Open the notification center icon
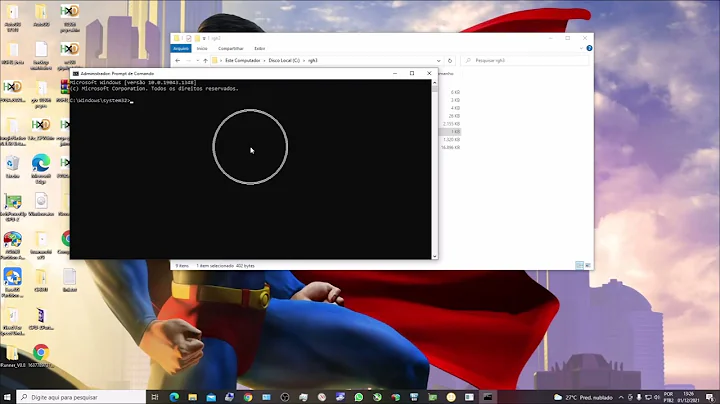The image size is (720, 404). coord(710,397)
